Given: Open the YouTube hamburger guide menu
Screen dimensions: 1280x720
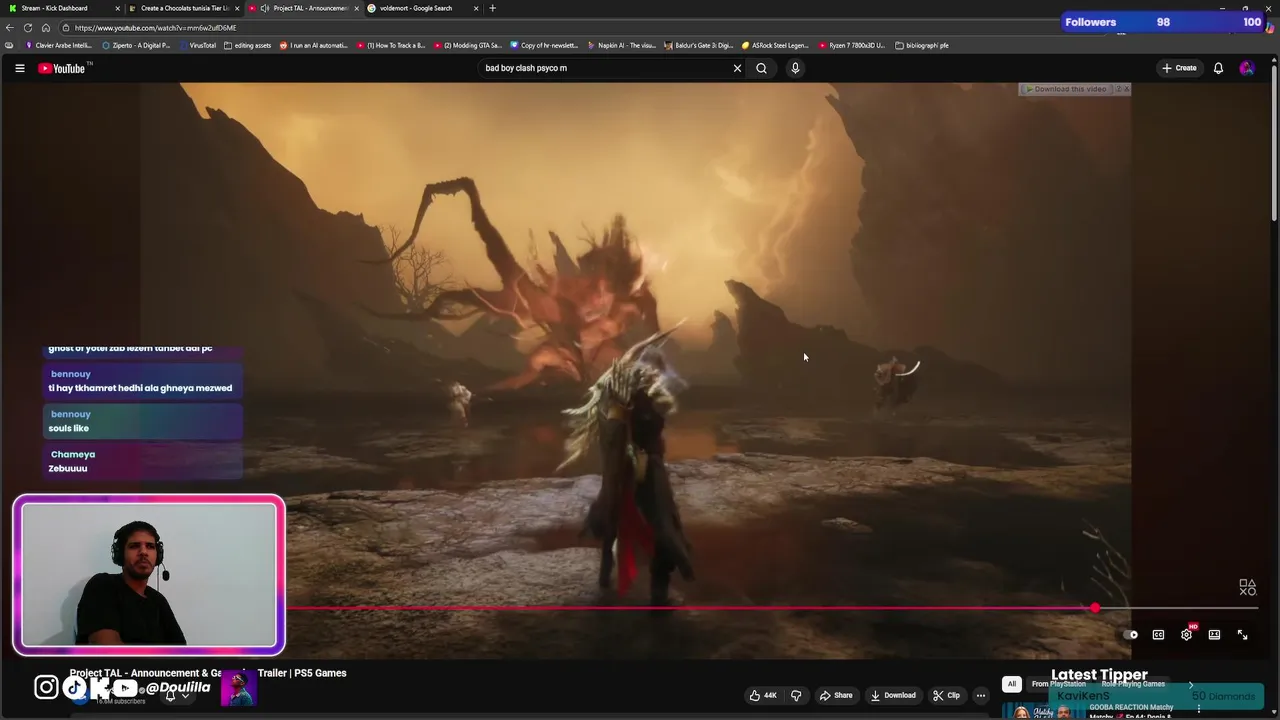Looking at the screenshot, I should tap(19, 68).
